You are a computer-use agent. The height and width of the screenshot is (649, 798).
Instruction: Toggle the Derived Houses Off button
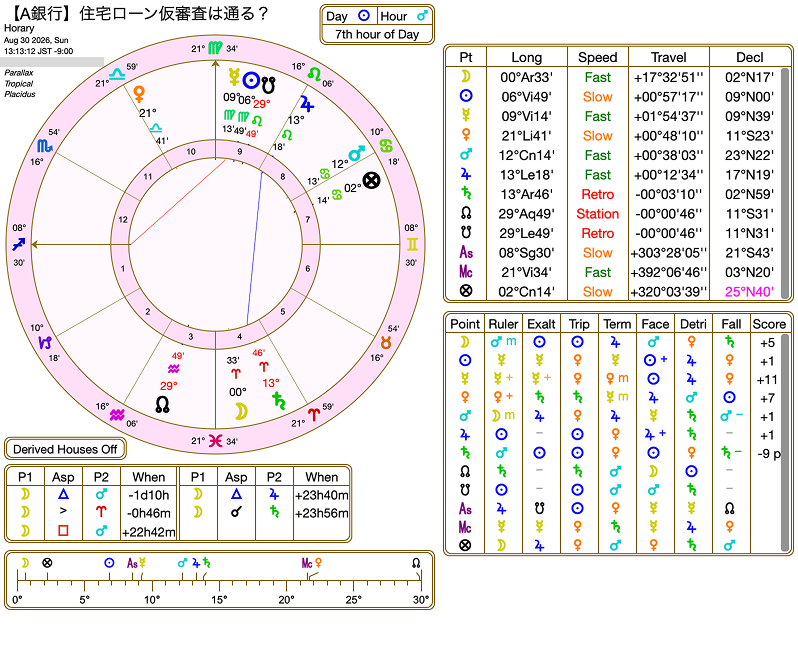[x=65, y=449]
